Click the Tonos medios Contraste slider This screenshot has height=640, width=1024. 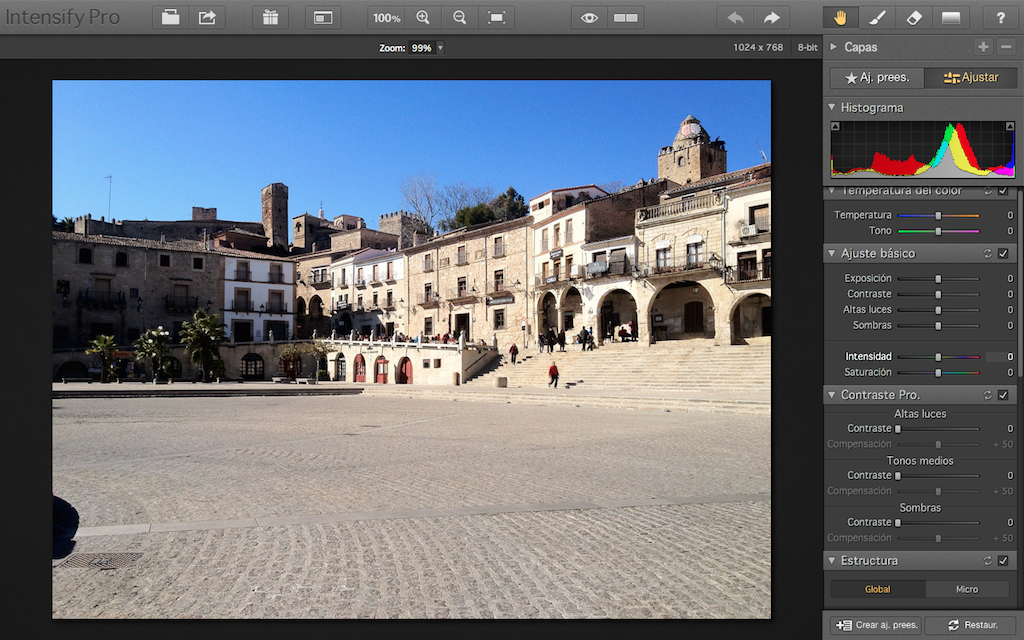coord(938,476)
